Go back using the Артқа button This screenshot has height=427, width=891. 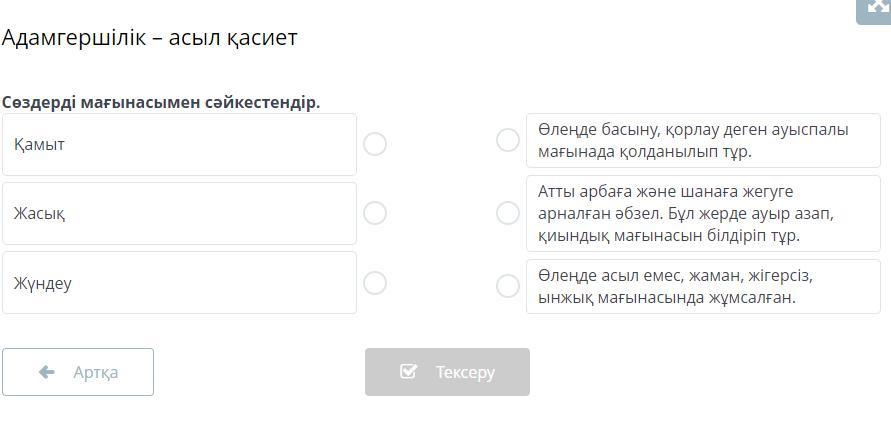[x=78, y=372]
